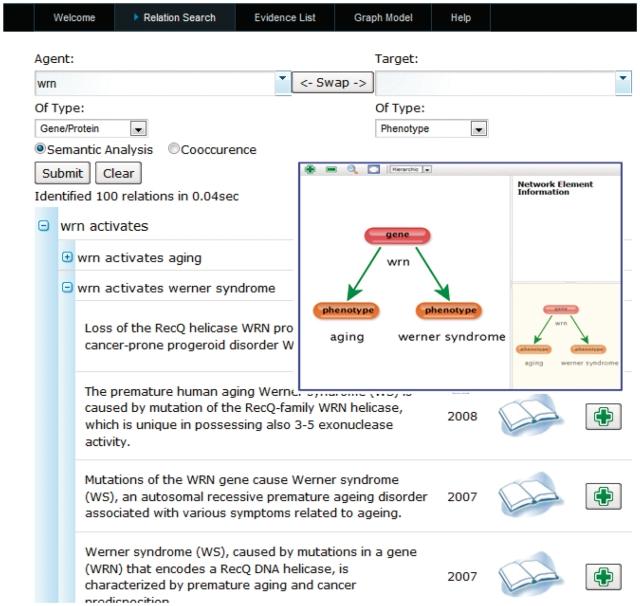Click the Swap button between Agent and Target

coord(332,82)
